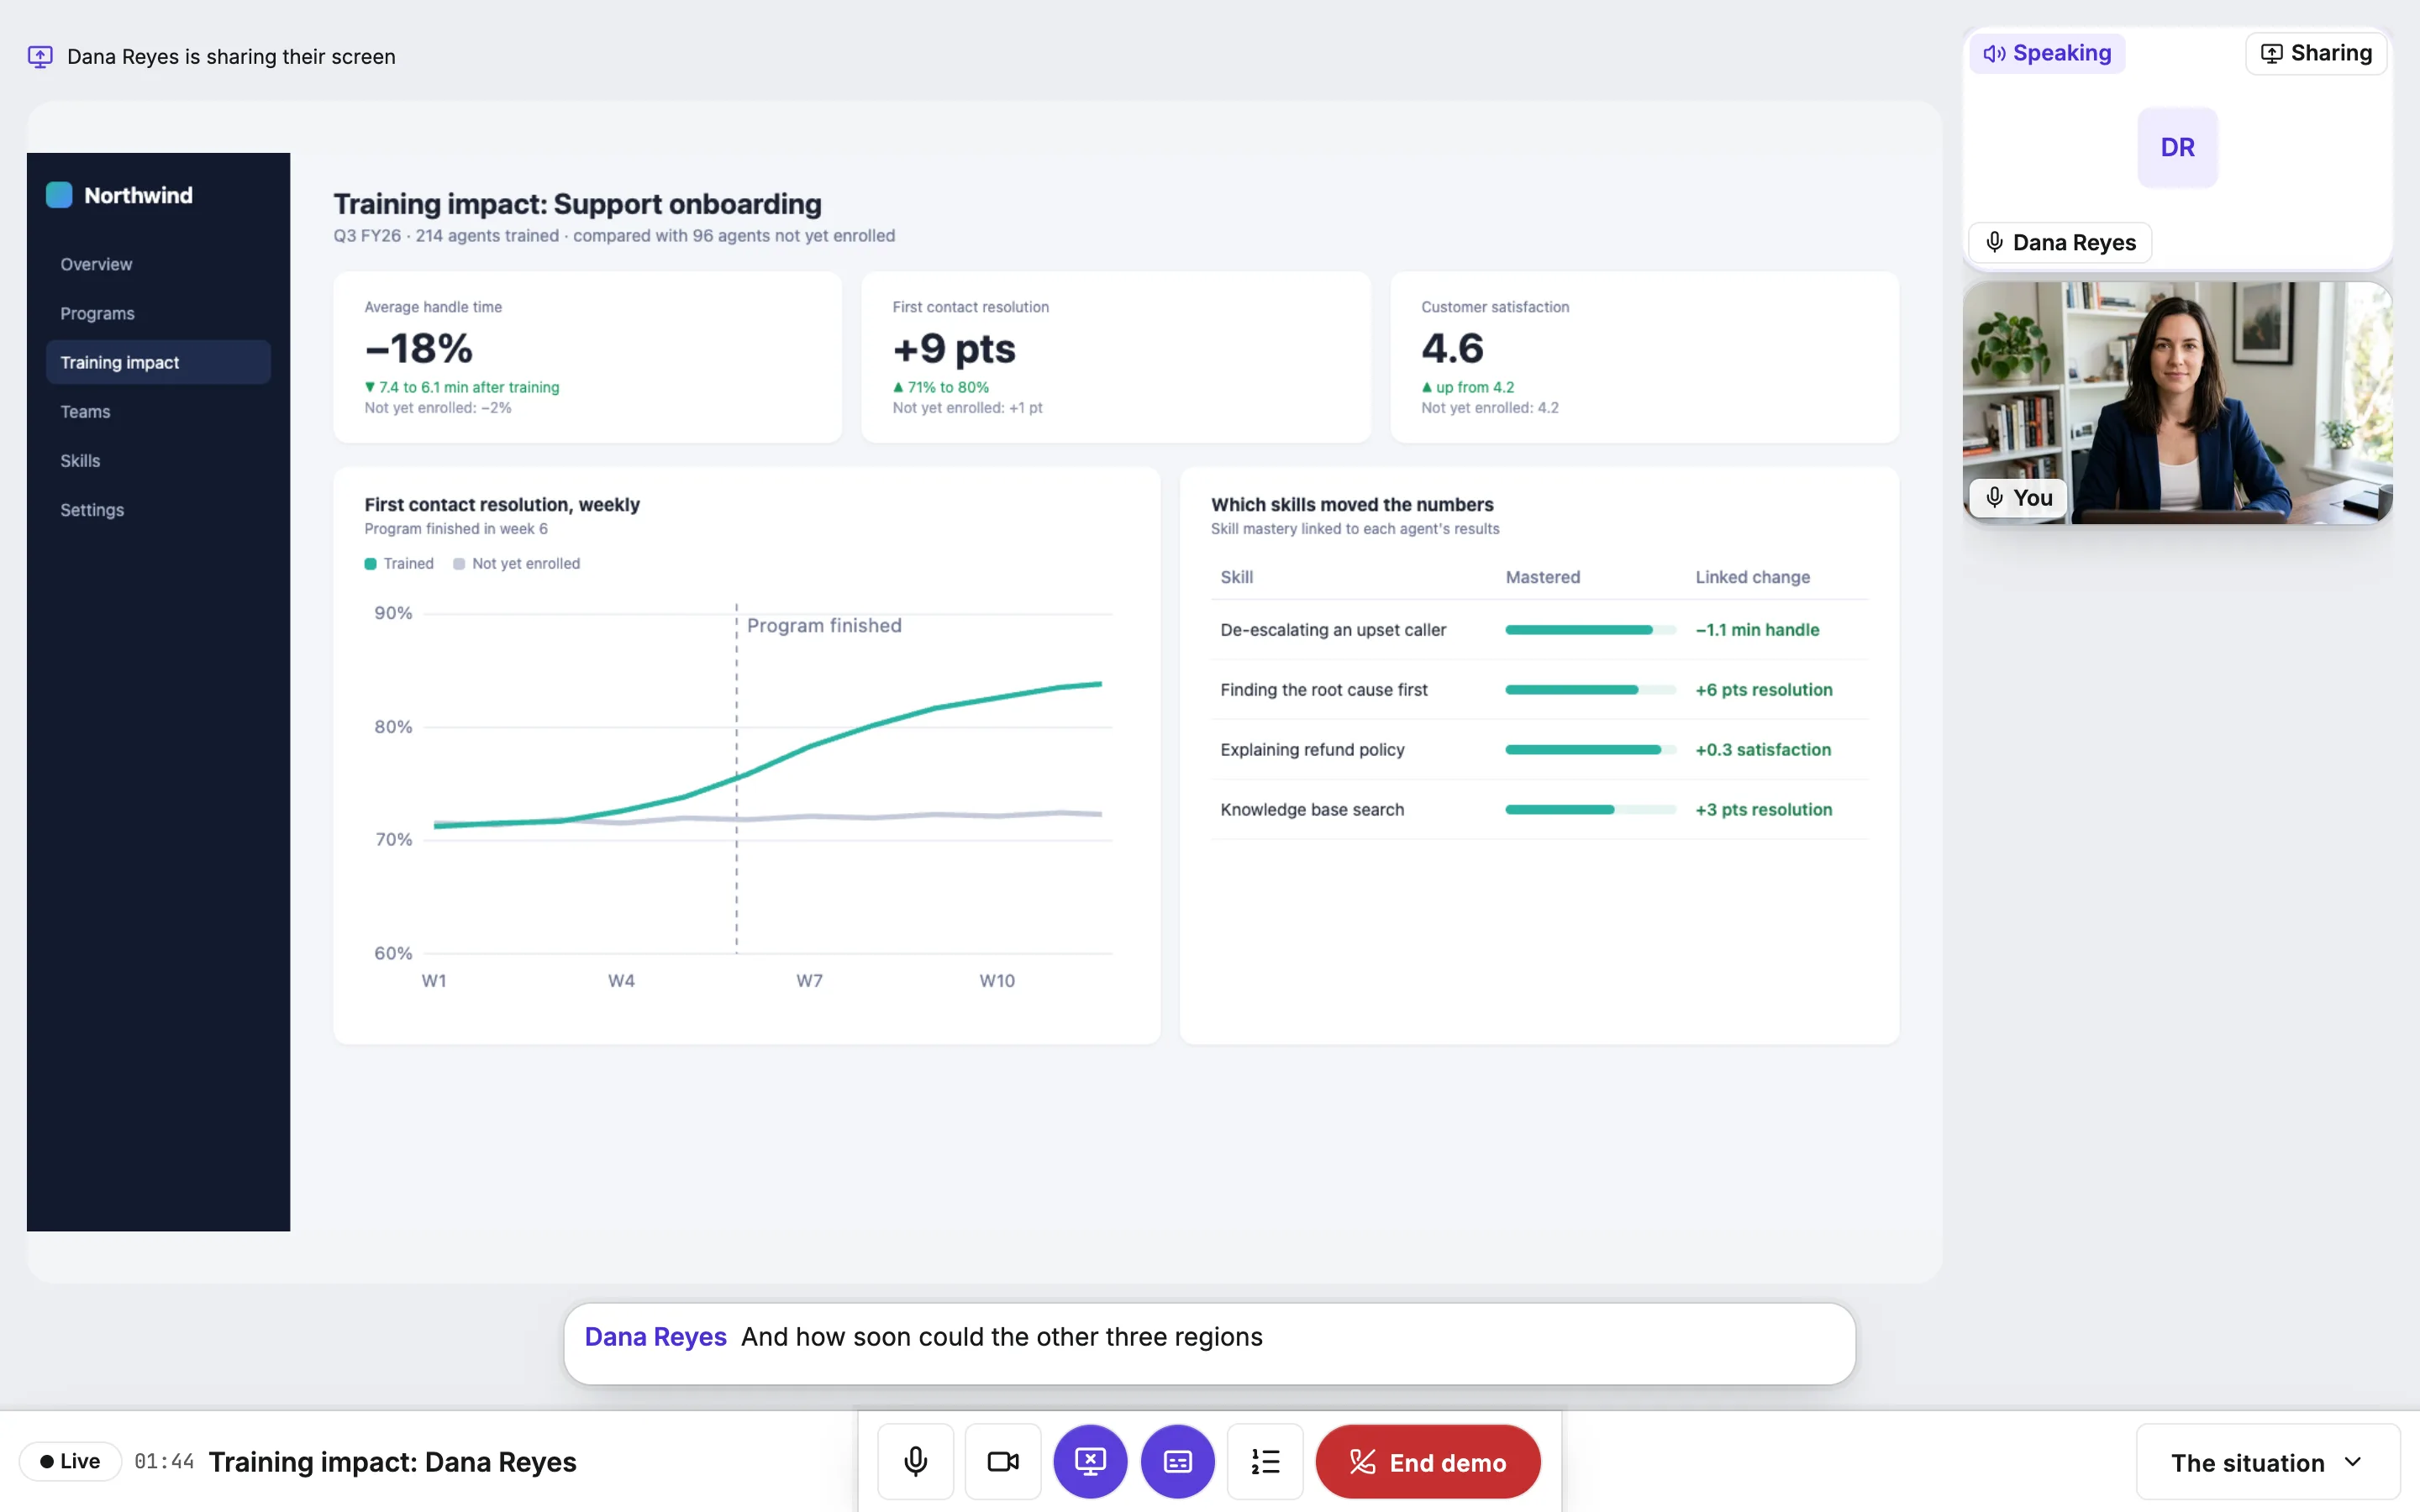The width and height of the screenshot is (2420, 1512).
Task: Click the Dana Reyes caption speaker name
Action: 655,1337
